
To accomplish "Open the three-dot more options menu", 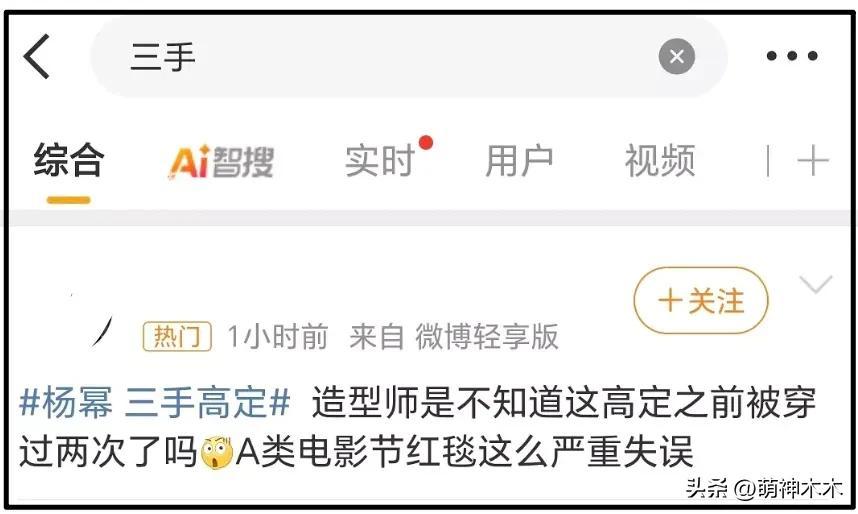I will pos(792,56).
